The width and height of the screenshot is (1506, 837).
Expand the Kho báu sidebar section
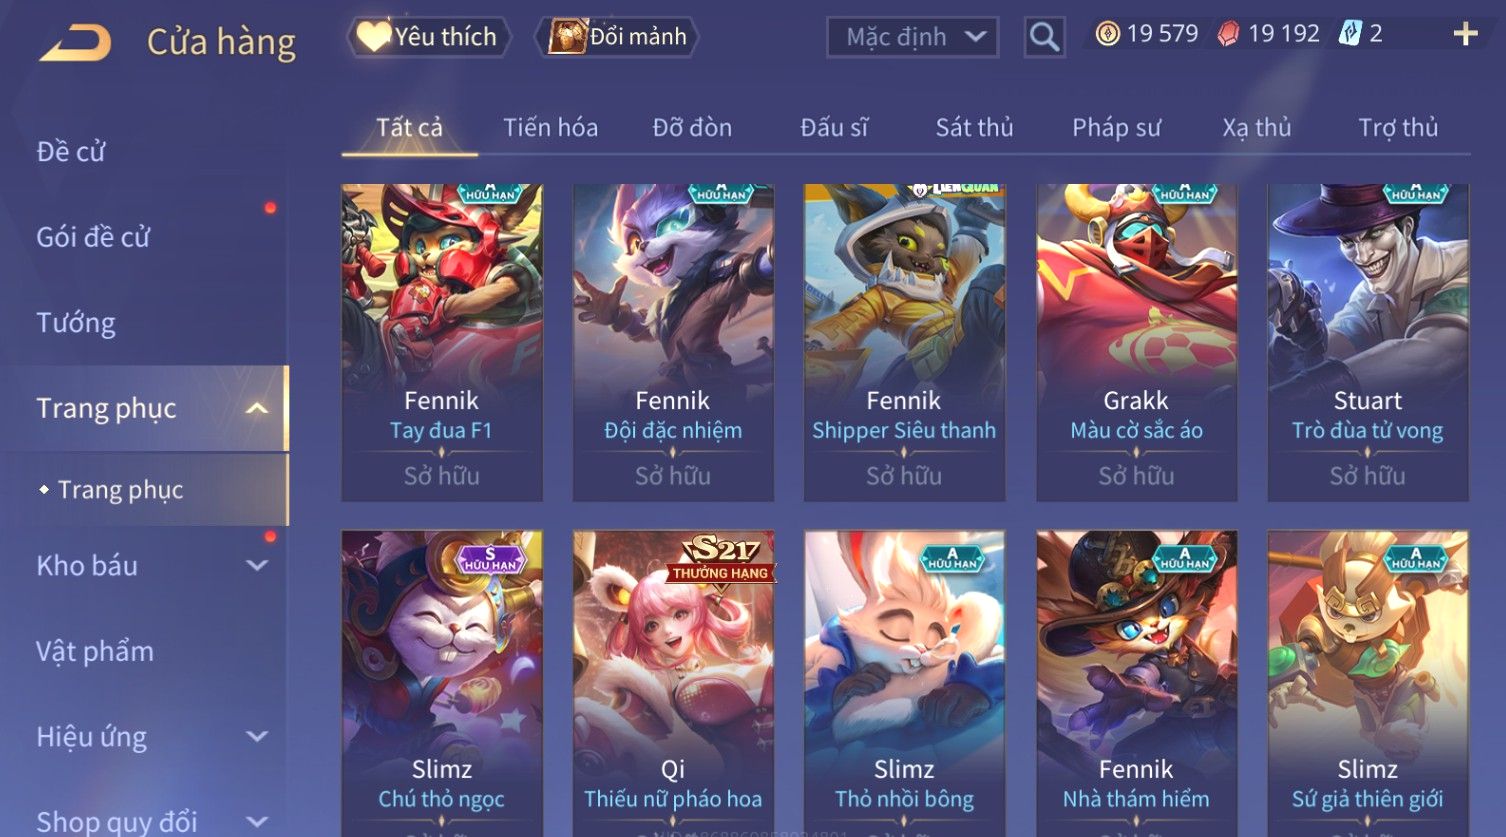[257, 565]
